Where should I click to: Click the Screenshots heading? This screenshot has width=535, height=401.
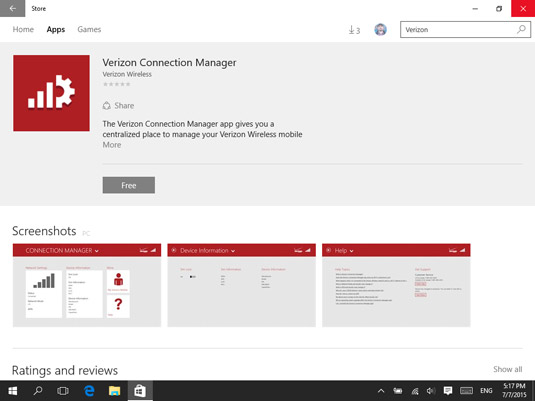(x=44, y=231)
